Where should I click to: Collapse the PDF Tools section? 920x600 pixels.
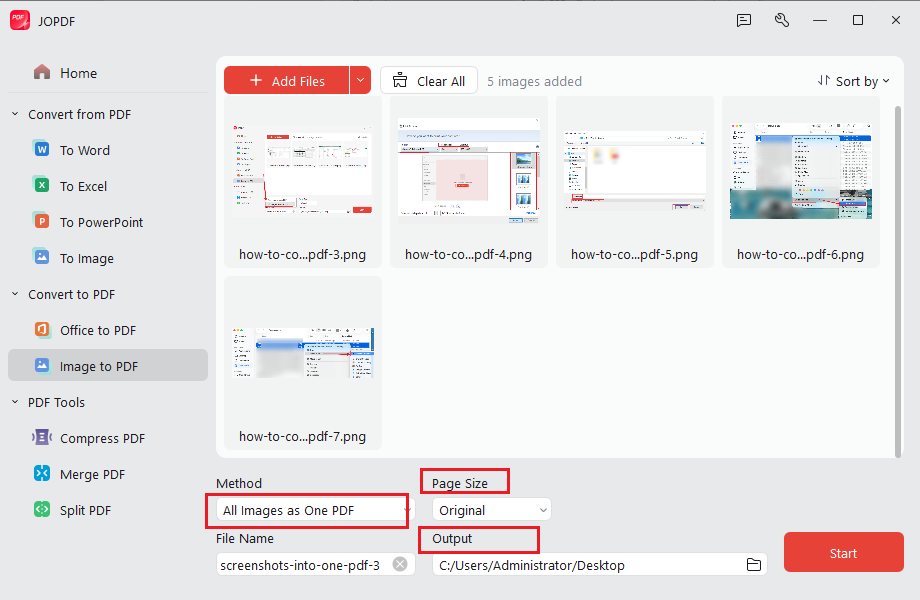pyautogui.click(x=15, y=402)
